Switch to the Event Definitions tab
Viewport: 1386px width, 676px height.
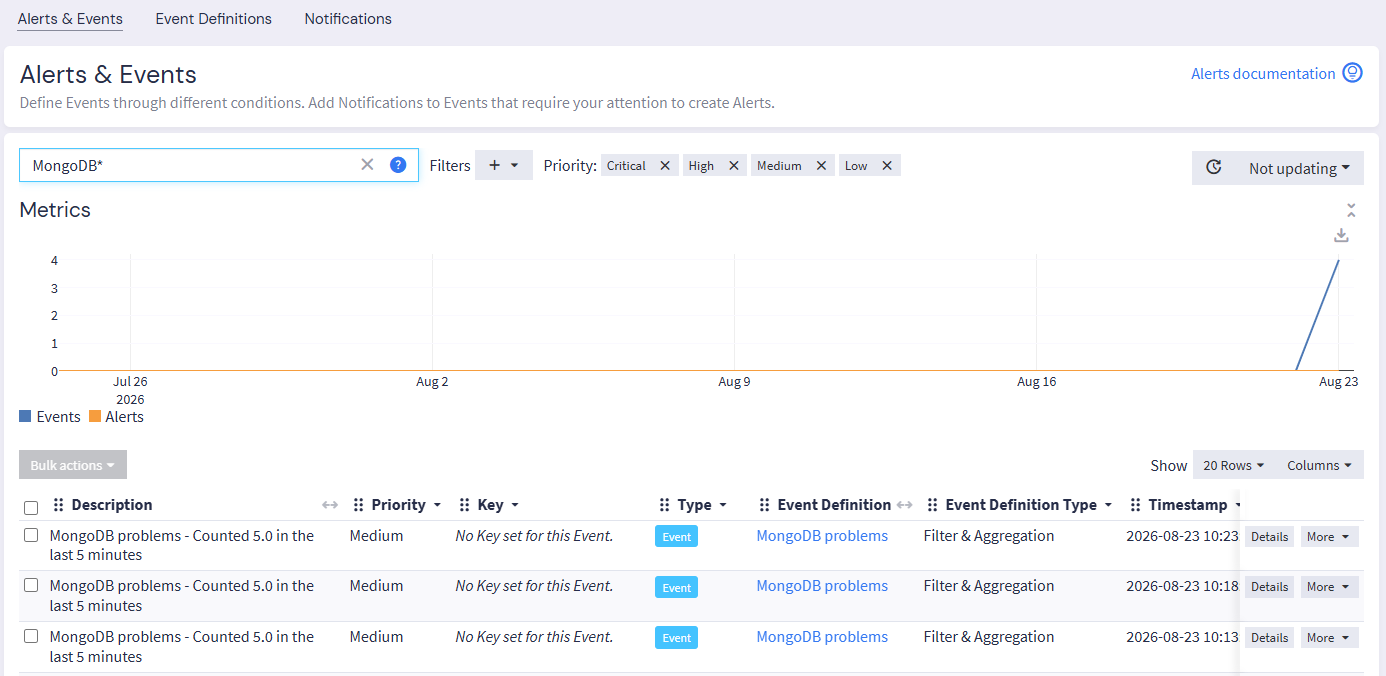click(214, 19)
